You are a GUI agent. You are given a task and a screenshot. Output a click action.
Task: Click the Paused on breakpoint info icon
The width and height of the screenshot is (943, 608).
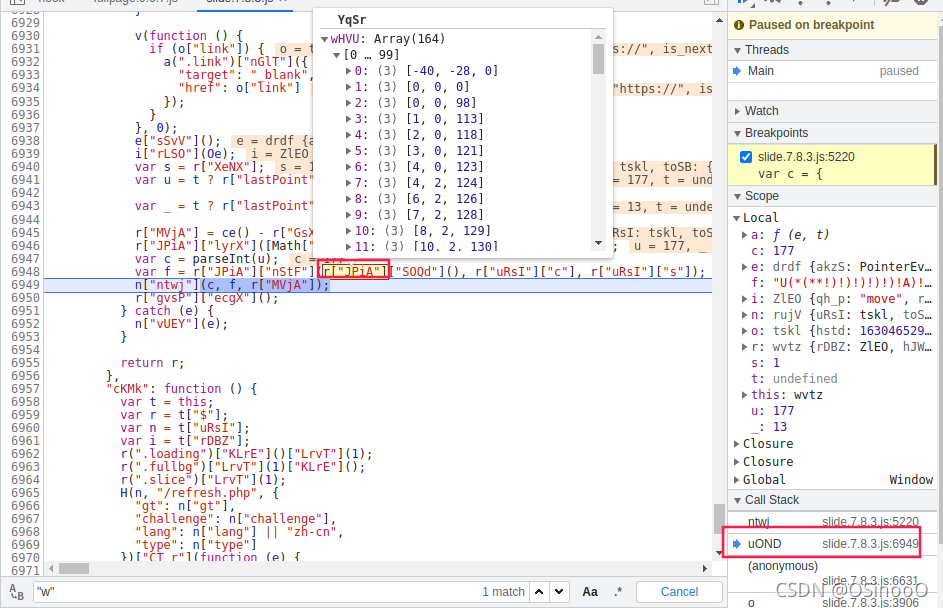point(739,25)
